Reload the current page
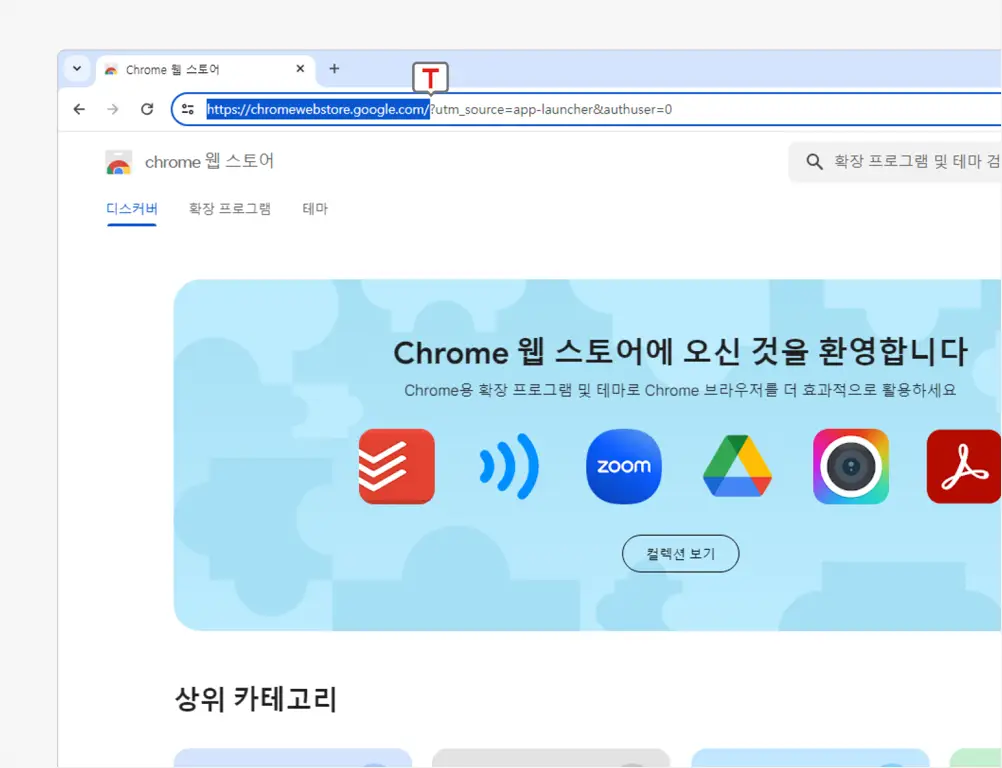 pos(147,109)
